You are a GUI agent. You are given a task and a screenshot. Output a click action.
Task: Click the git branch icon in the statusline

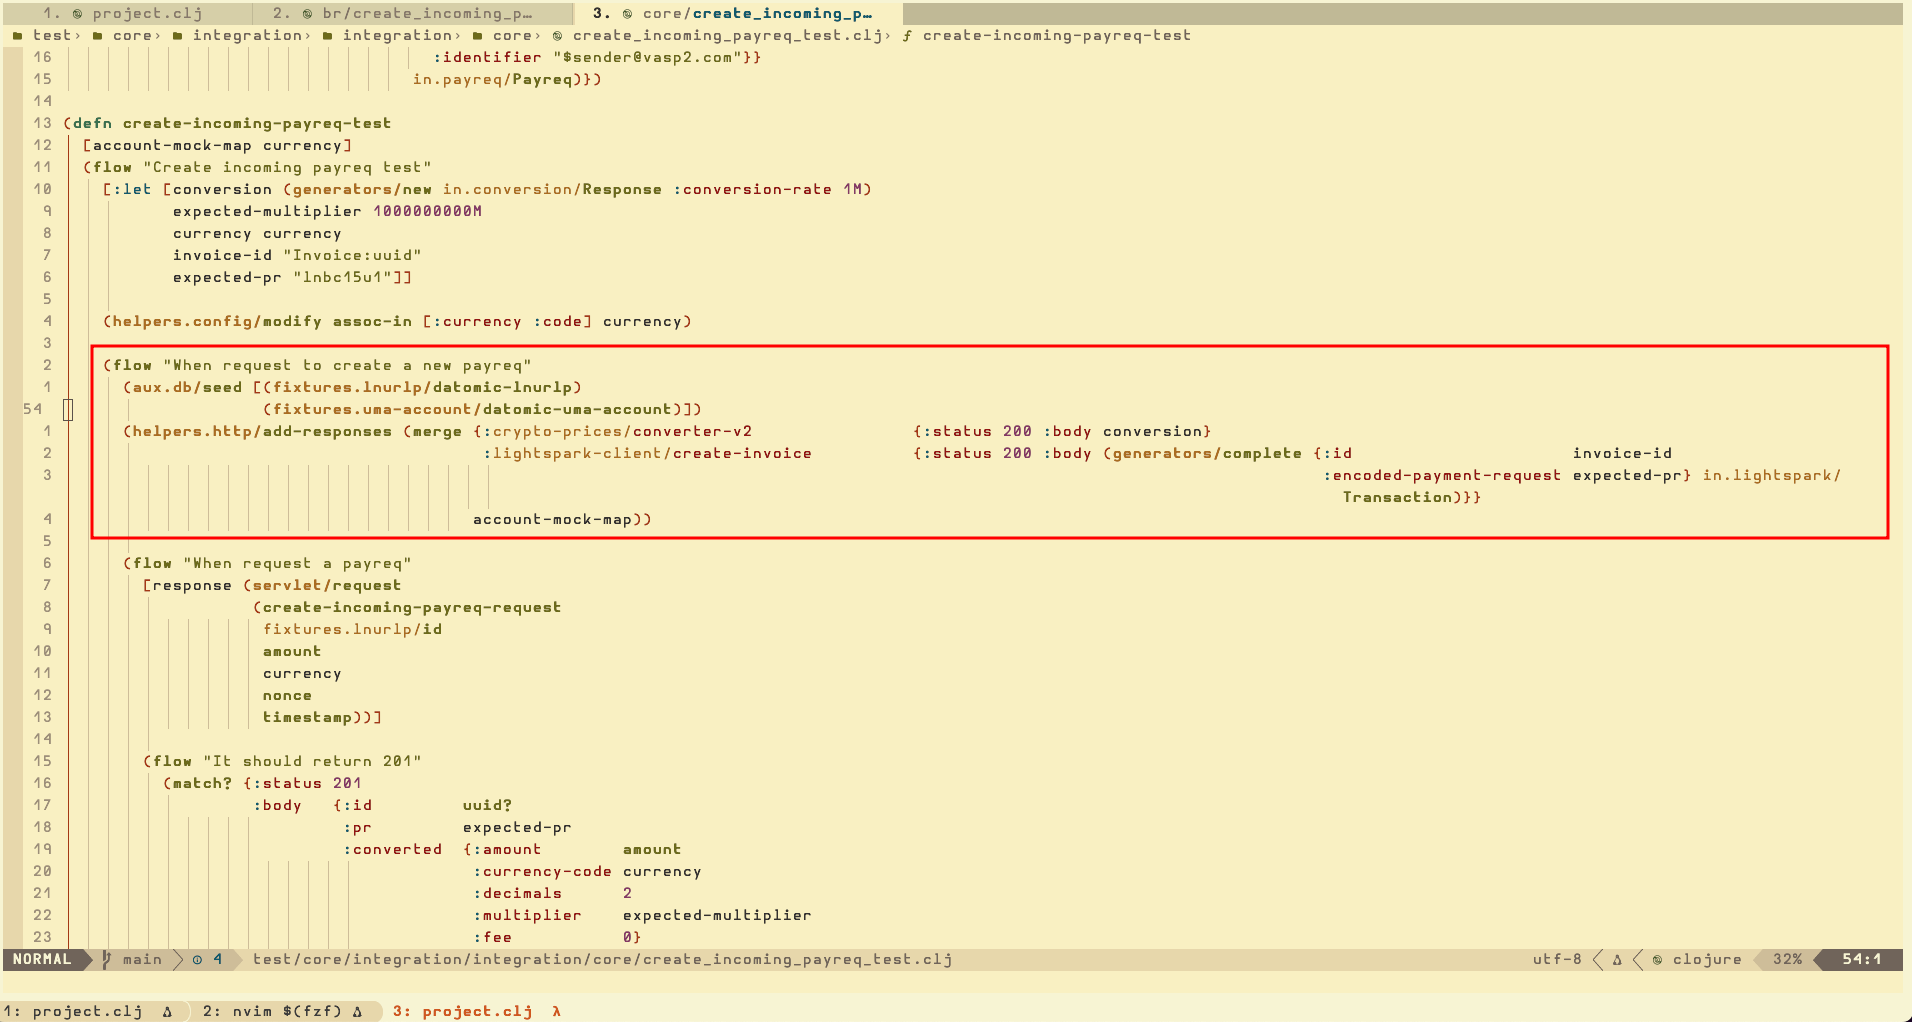pyautogui.click(x=106, y=960)
